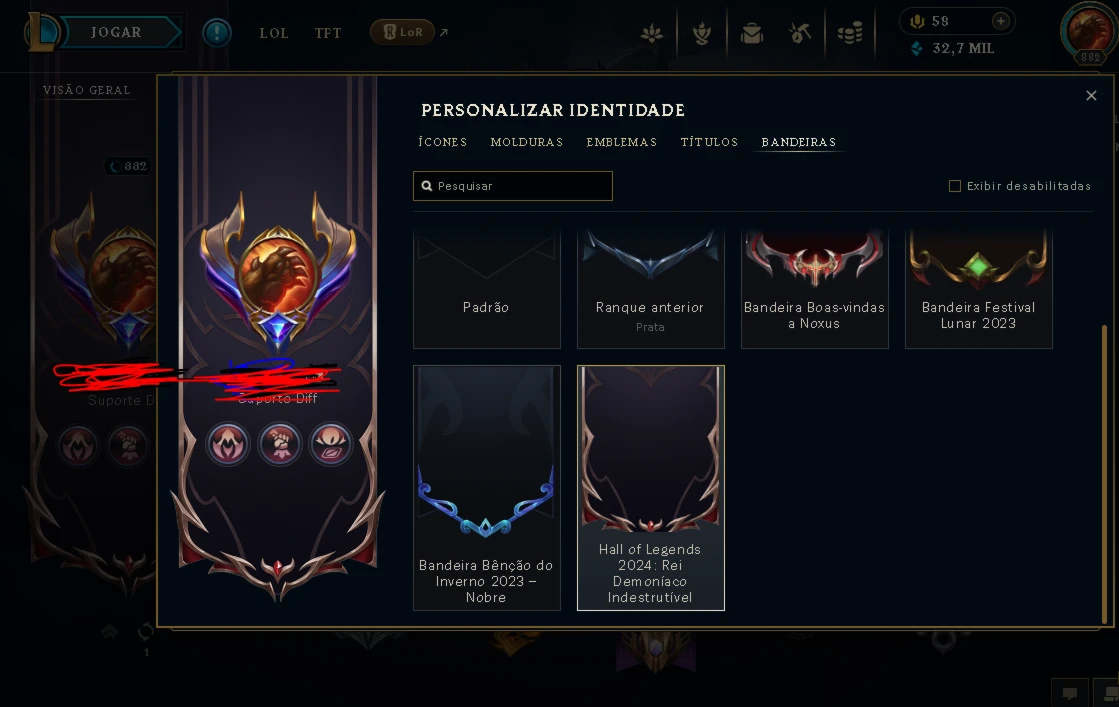Switch to the Ícones tab
Viewport: 1119px width, 707px height.
click(x=442, y=142)
